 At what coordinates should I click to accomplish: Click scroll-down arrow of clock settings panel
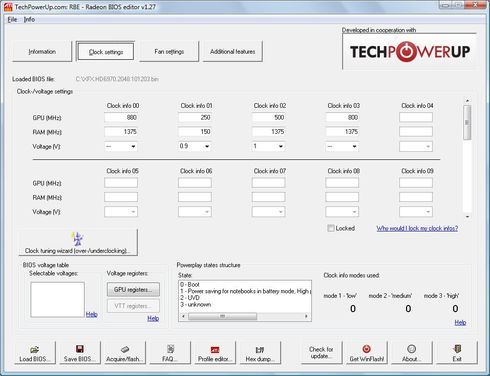click(467, 217)
